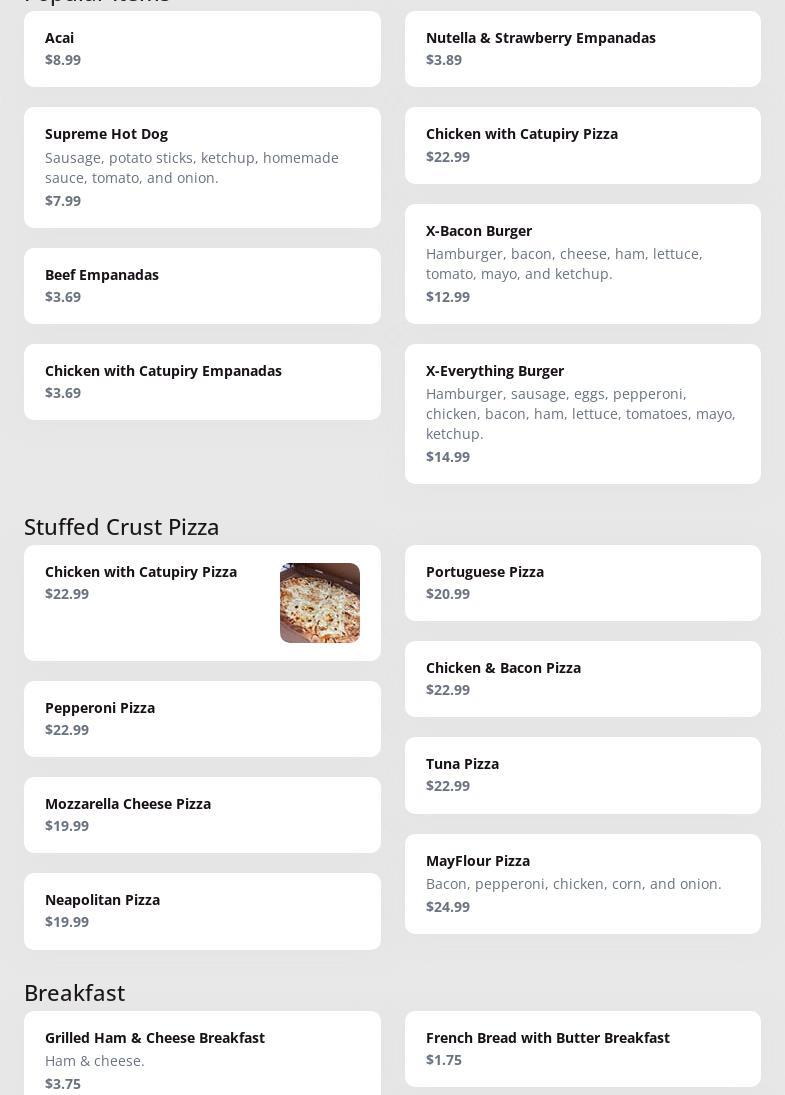Choose Chicken & Bacon Pizza
785x1095 pixels.
click(582, 679)
